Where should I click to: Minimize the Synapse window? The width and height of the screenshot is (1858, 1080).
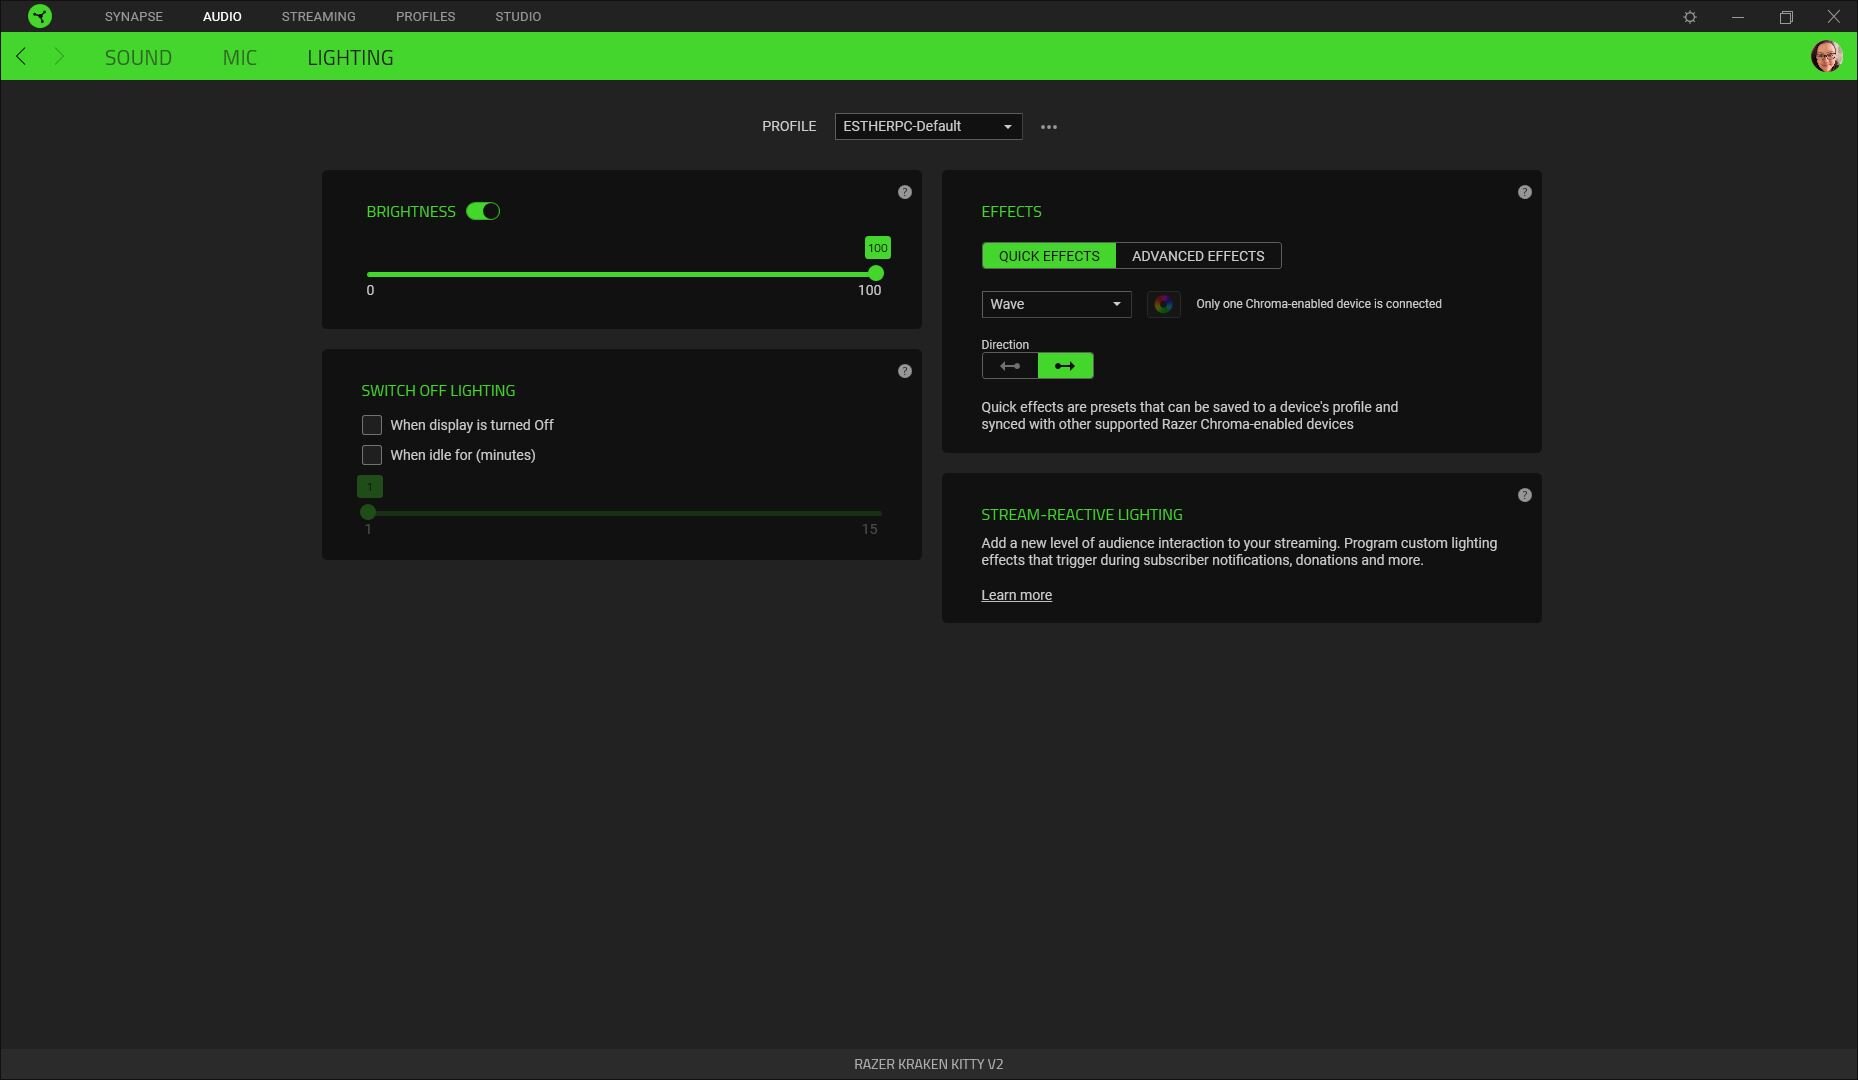(1738, 17)
